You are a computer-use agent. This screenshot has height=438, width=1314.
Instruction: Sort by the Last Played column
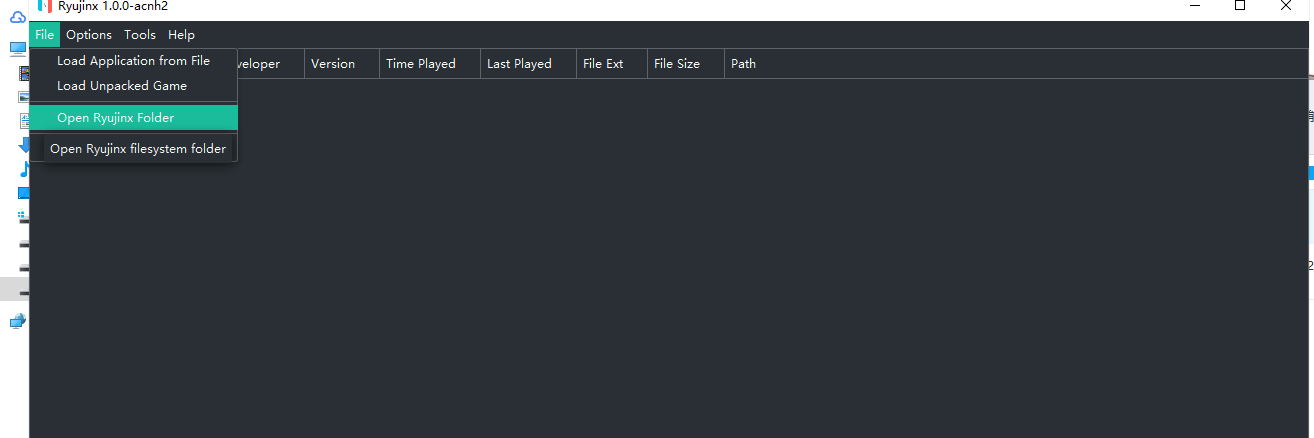point(528,64)
